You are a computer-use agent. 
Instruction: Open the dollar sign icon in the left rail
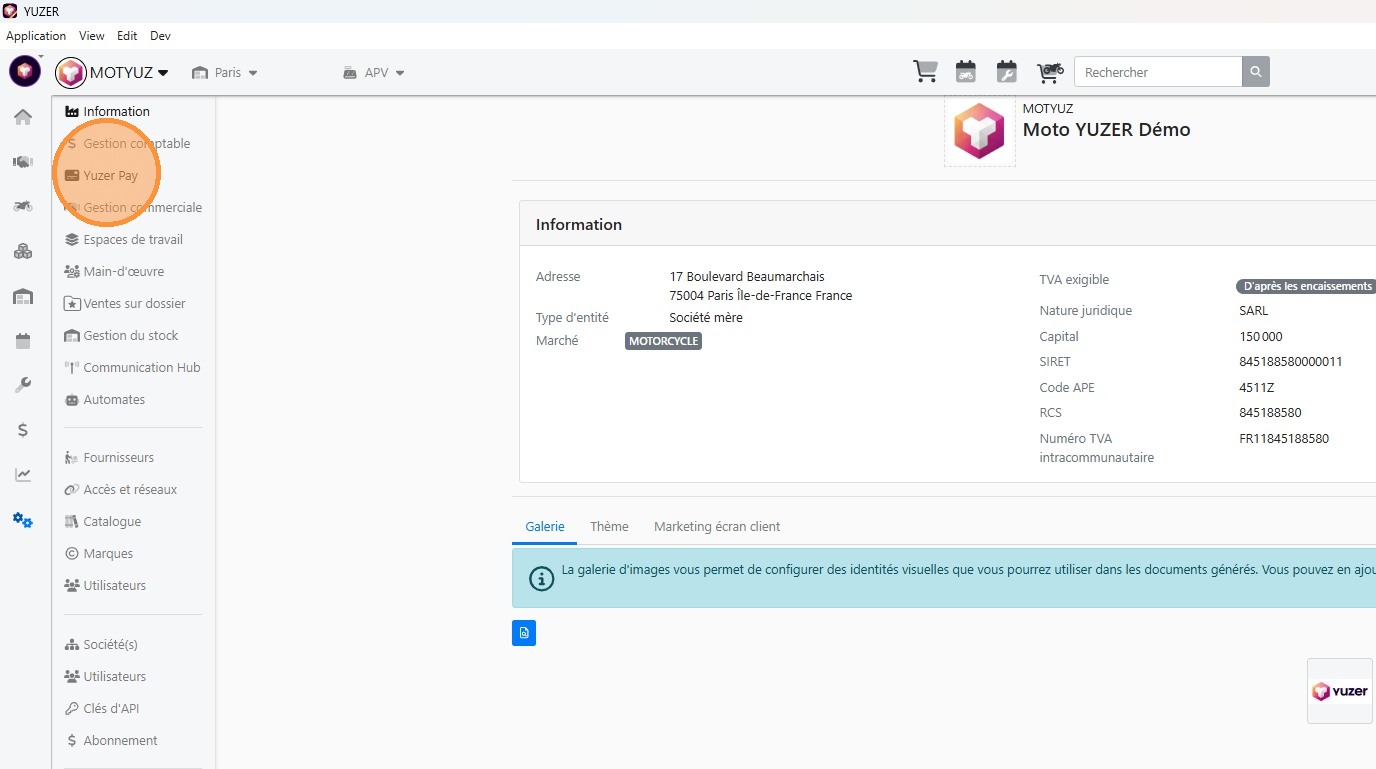coord(23,430)
